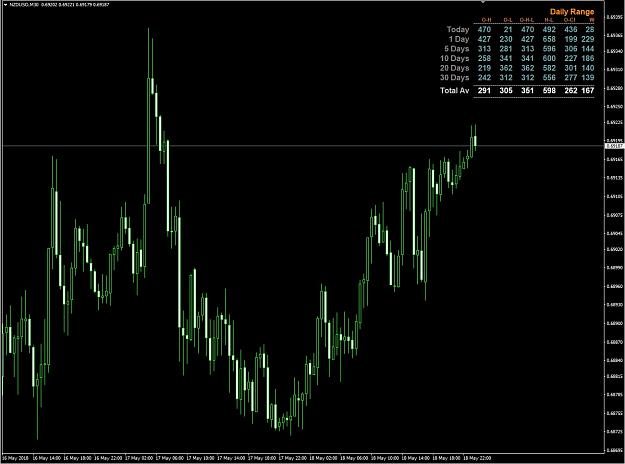The width and height of the screenshot is (625, 464).
Task: Expand the arrow beside the NZDUSD,M30 title
Action: pos(5,5)
